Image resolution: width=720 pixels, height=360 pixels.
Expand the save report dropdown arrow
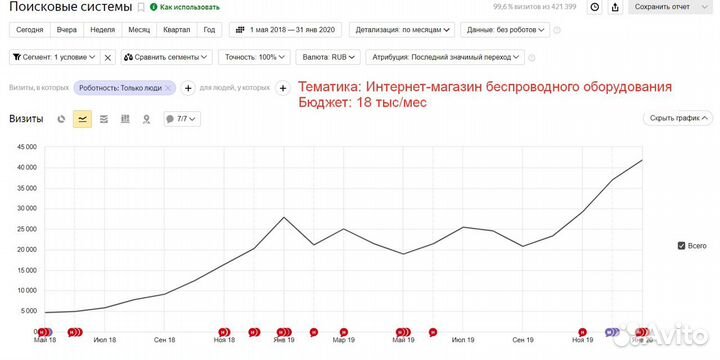[704, 7]
